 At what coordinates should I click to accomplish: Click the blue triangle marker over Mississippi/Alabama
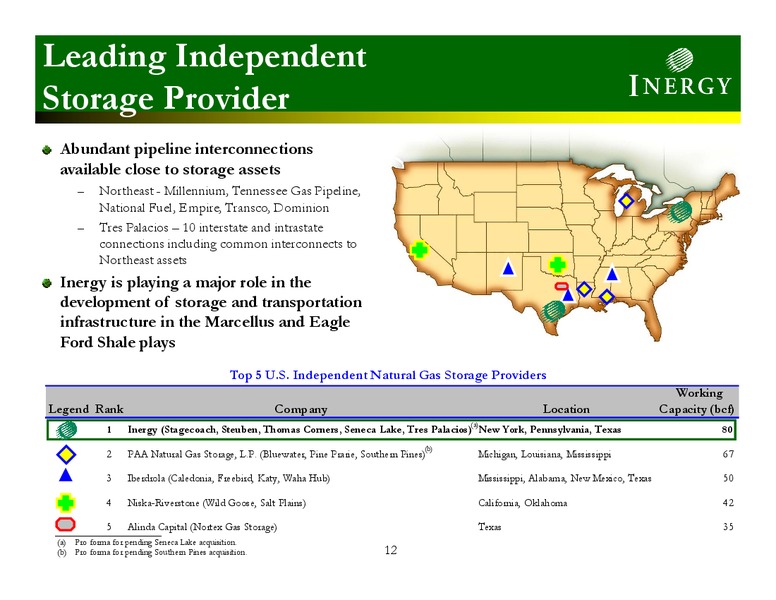[612, 273]
